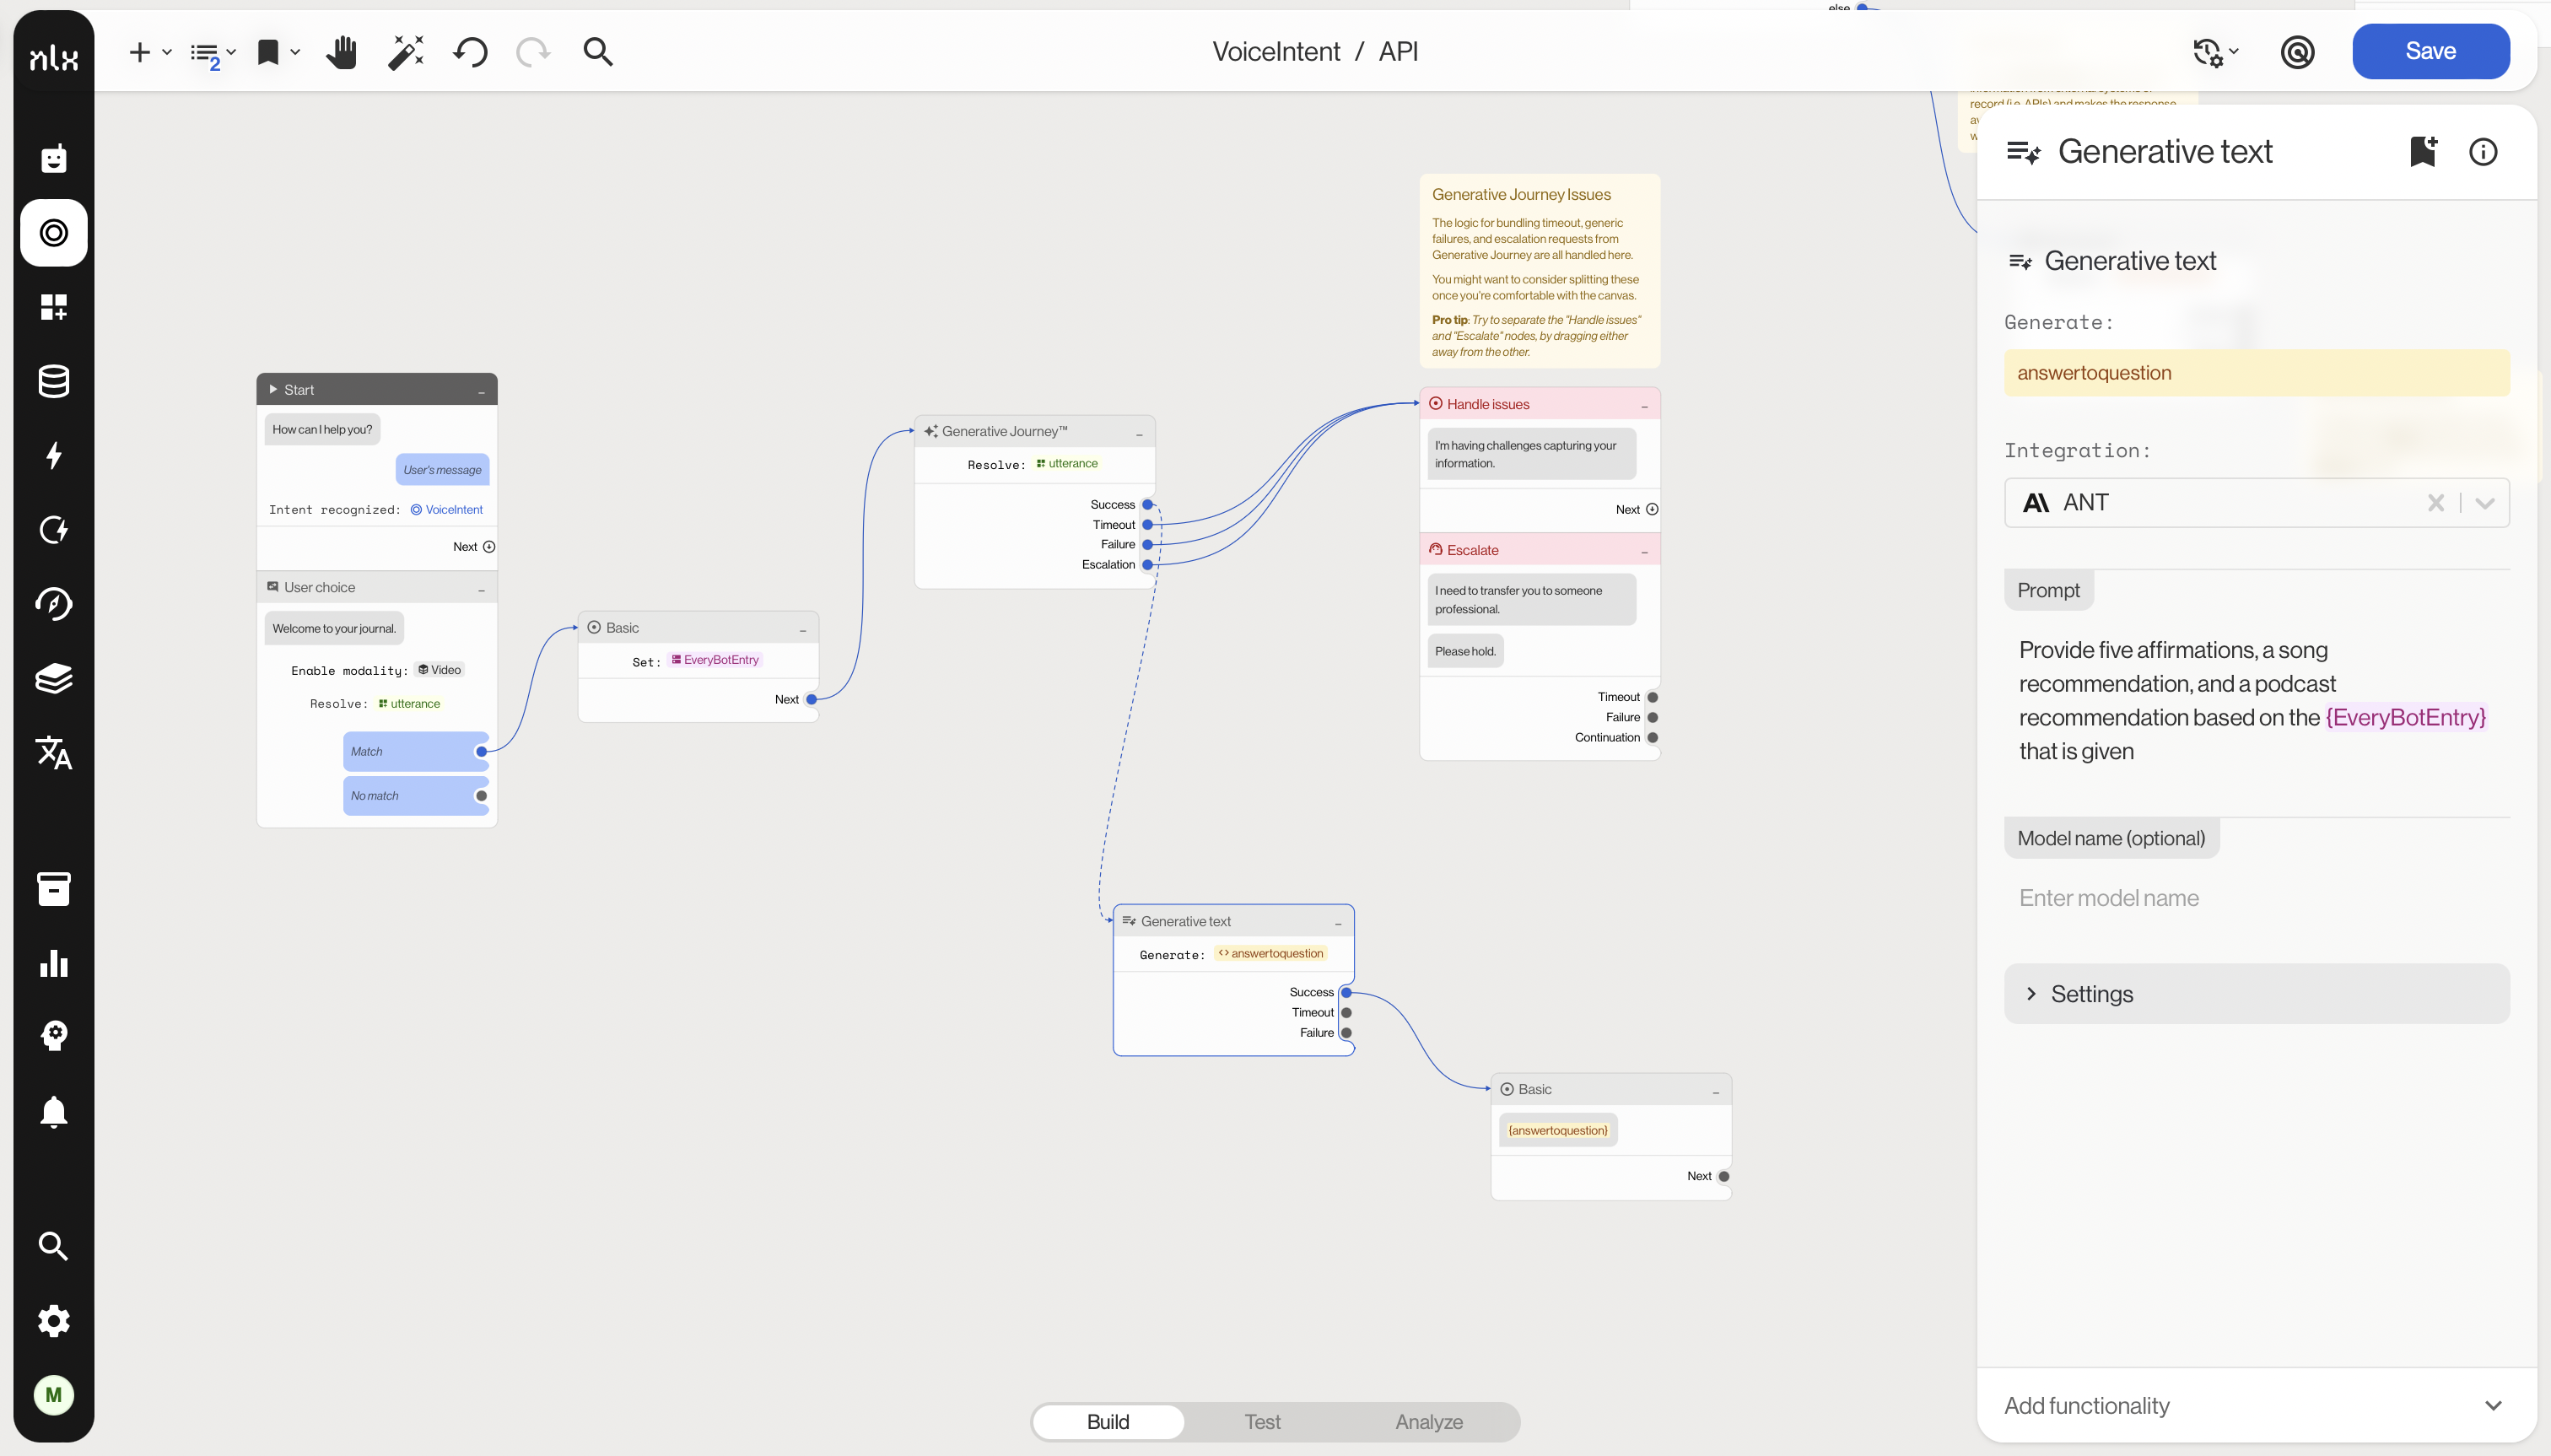The image size is (2551, 1456).
Task: Switch to the Test tab
Action: [1262, 1422]
